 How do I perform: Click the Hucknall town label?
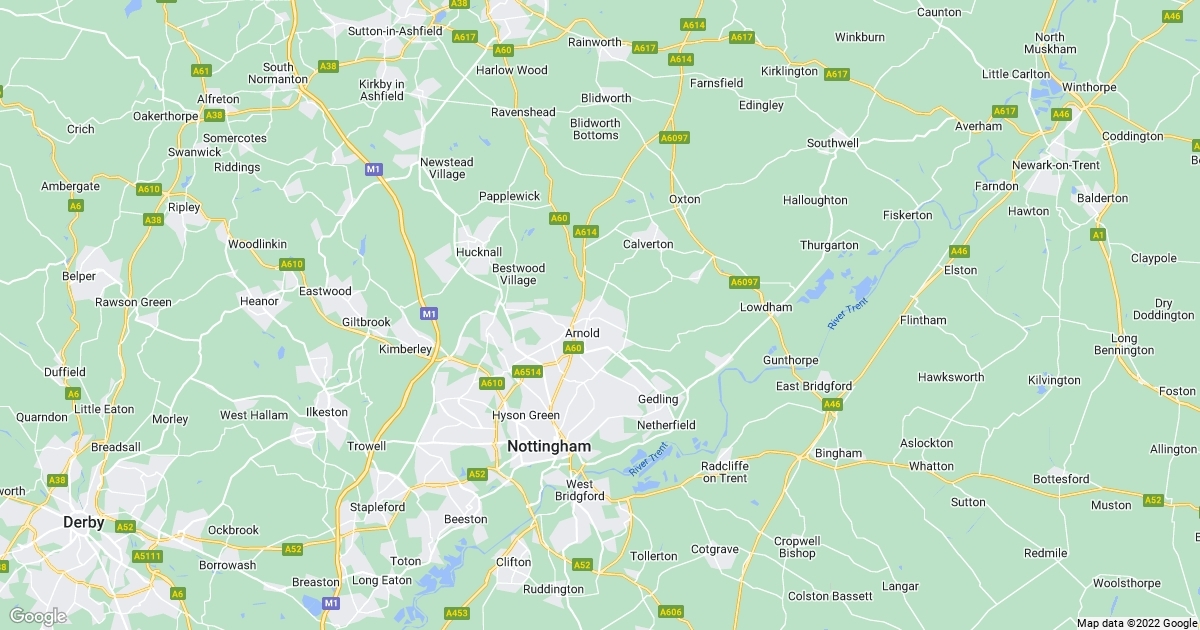point(479,252)
